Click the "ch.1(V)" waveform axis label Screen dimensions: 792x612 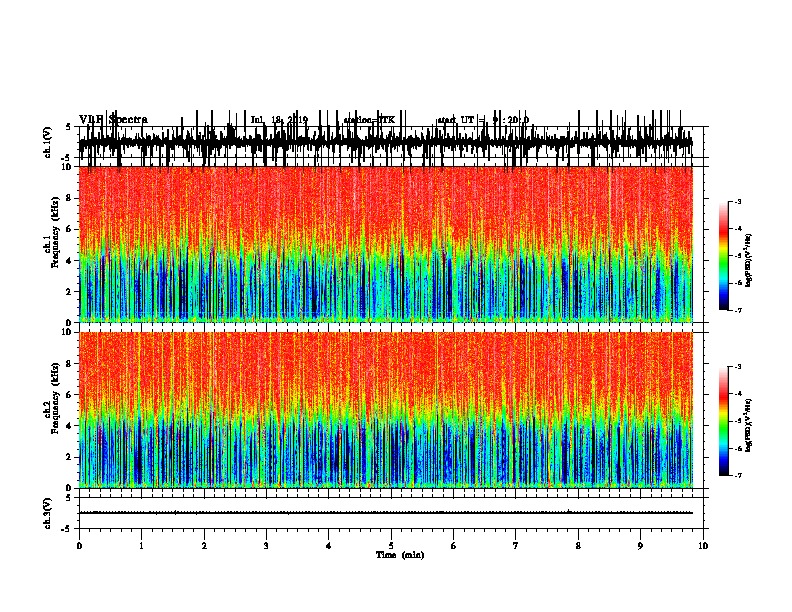point(48,142)
